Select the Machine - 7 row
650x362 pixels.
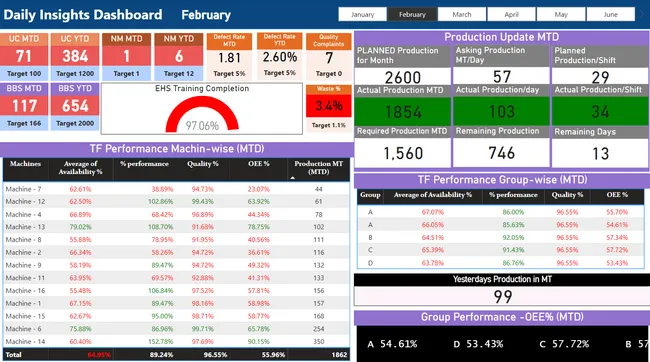click(176, 189)
